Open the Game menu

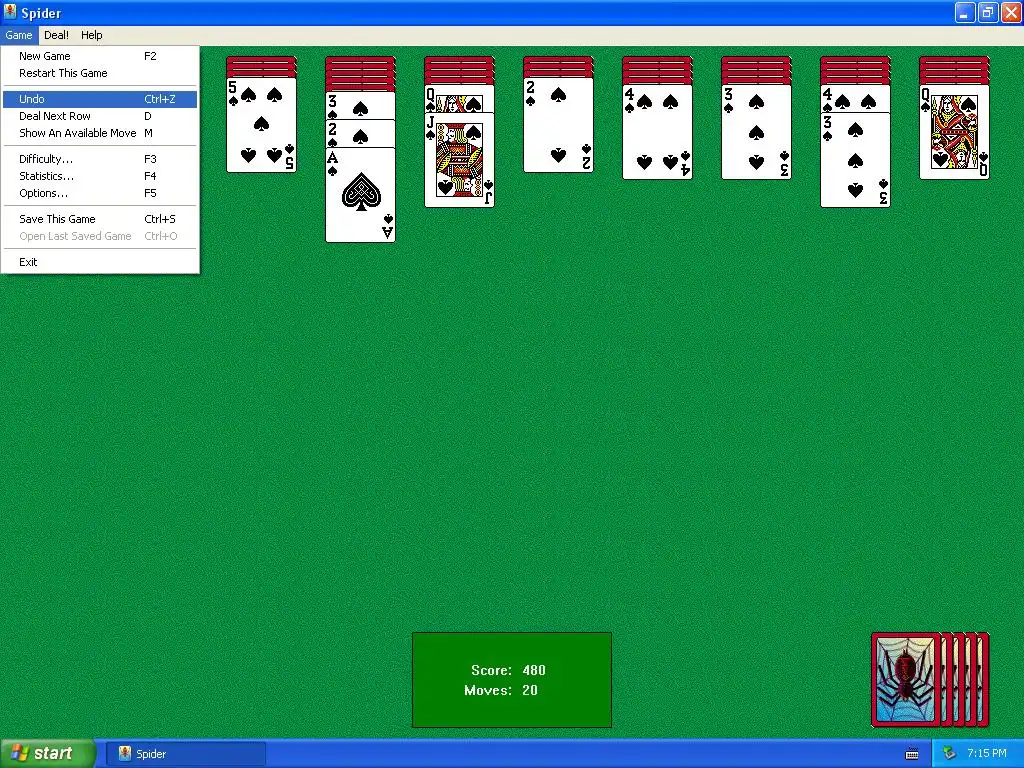19,35
